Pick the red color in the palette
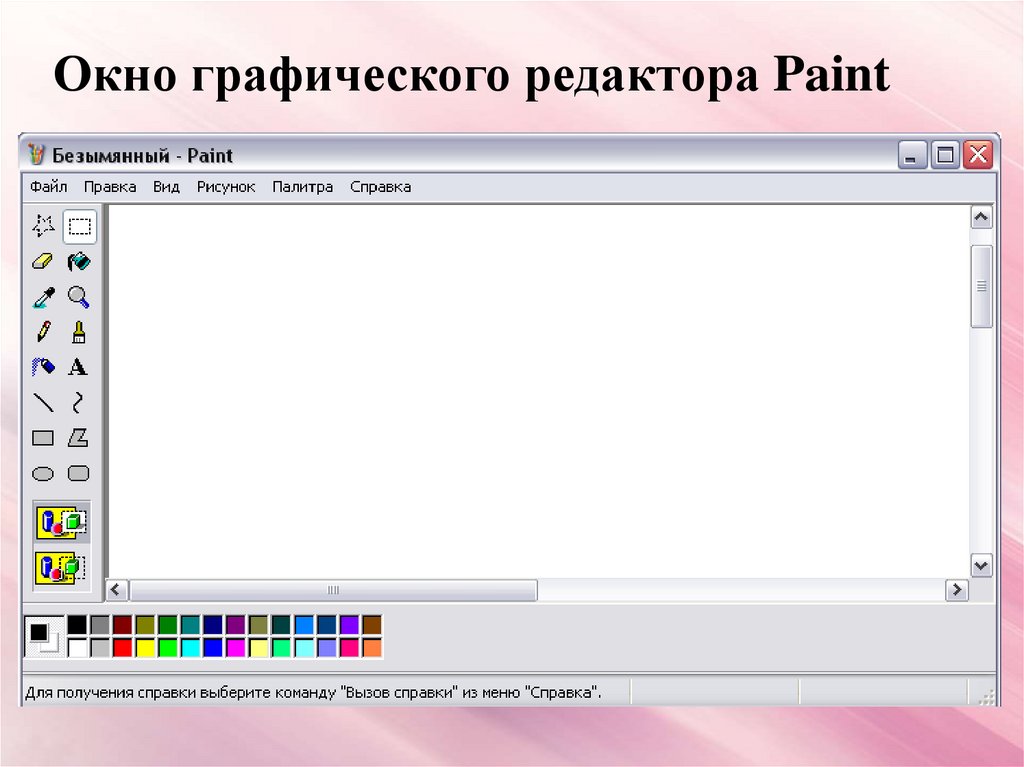 pos(122,647)
